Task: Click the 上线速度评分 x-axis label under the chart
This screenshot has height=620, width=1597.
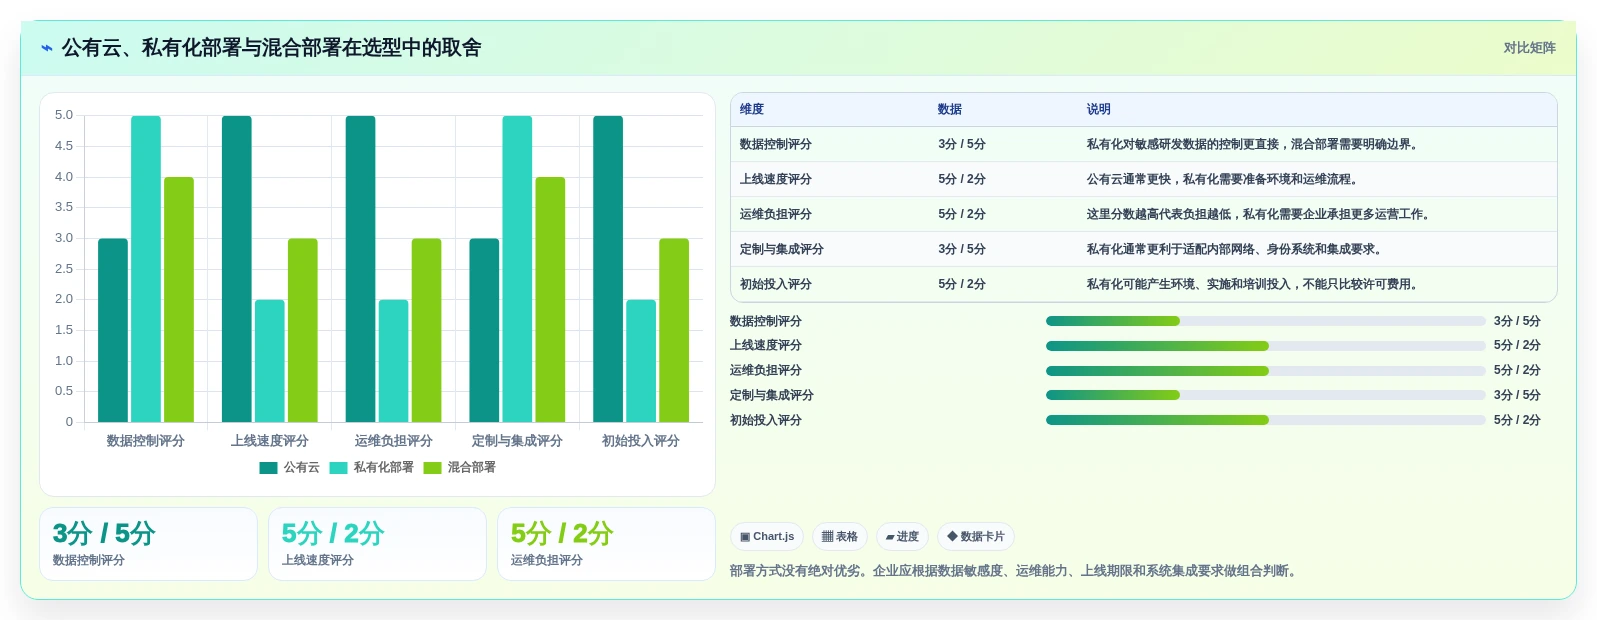Action: click(270, 441)
